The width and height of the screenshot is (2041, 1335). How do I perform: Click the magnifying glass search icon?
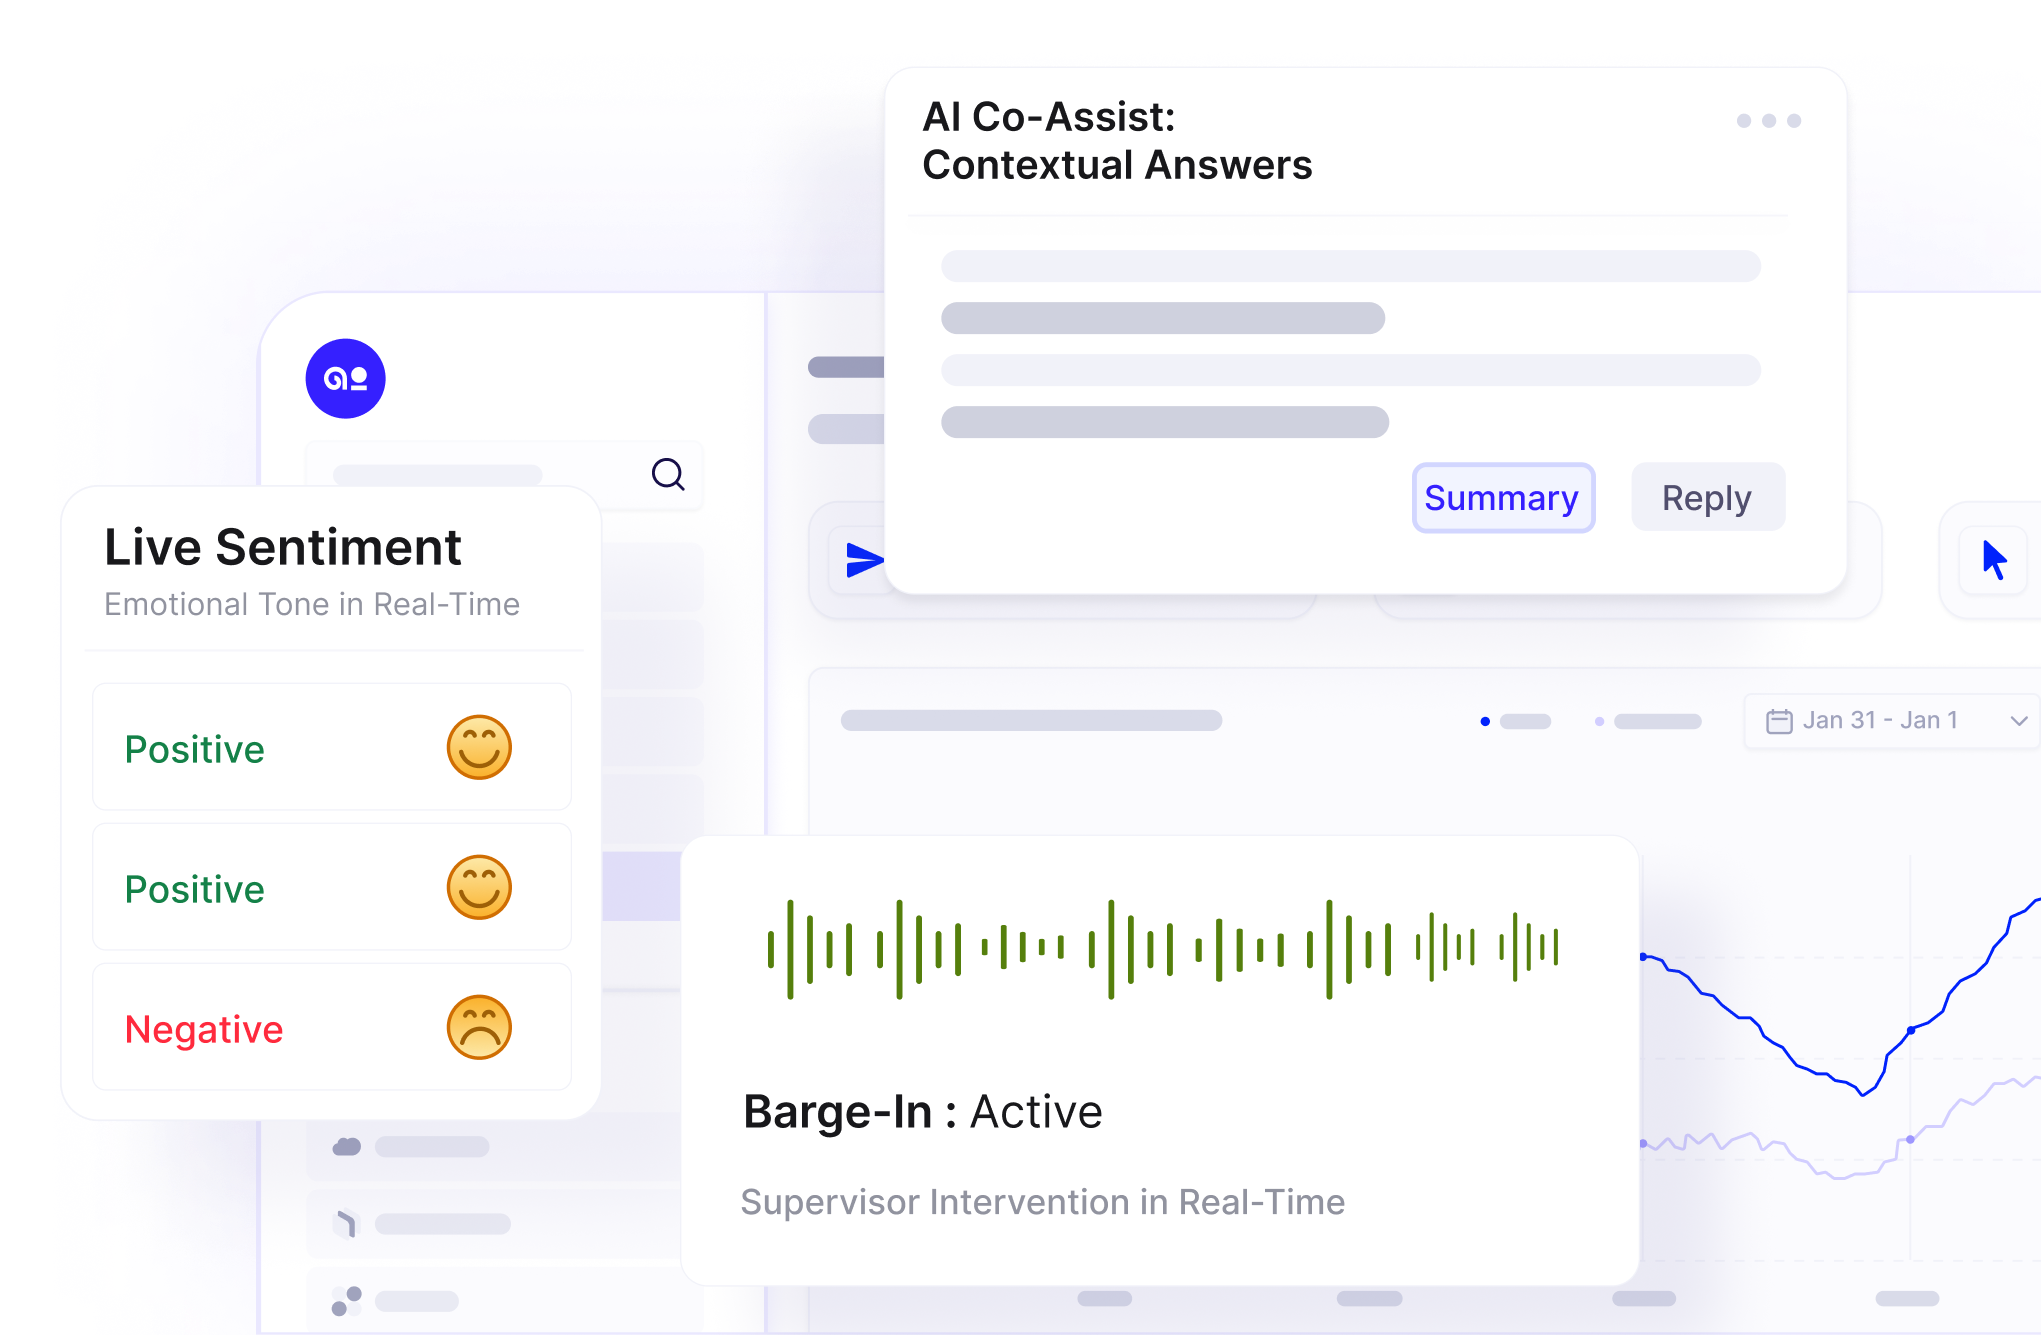click(x=668, y=474)
